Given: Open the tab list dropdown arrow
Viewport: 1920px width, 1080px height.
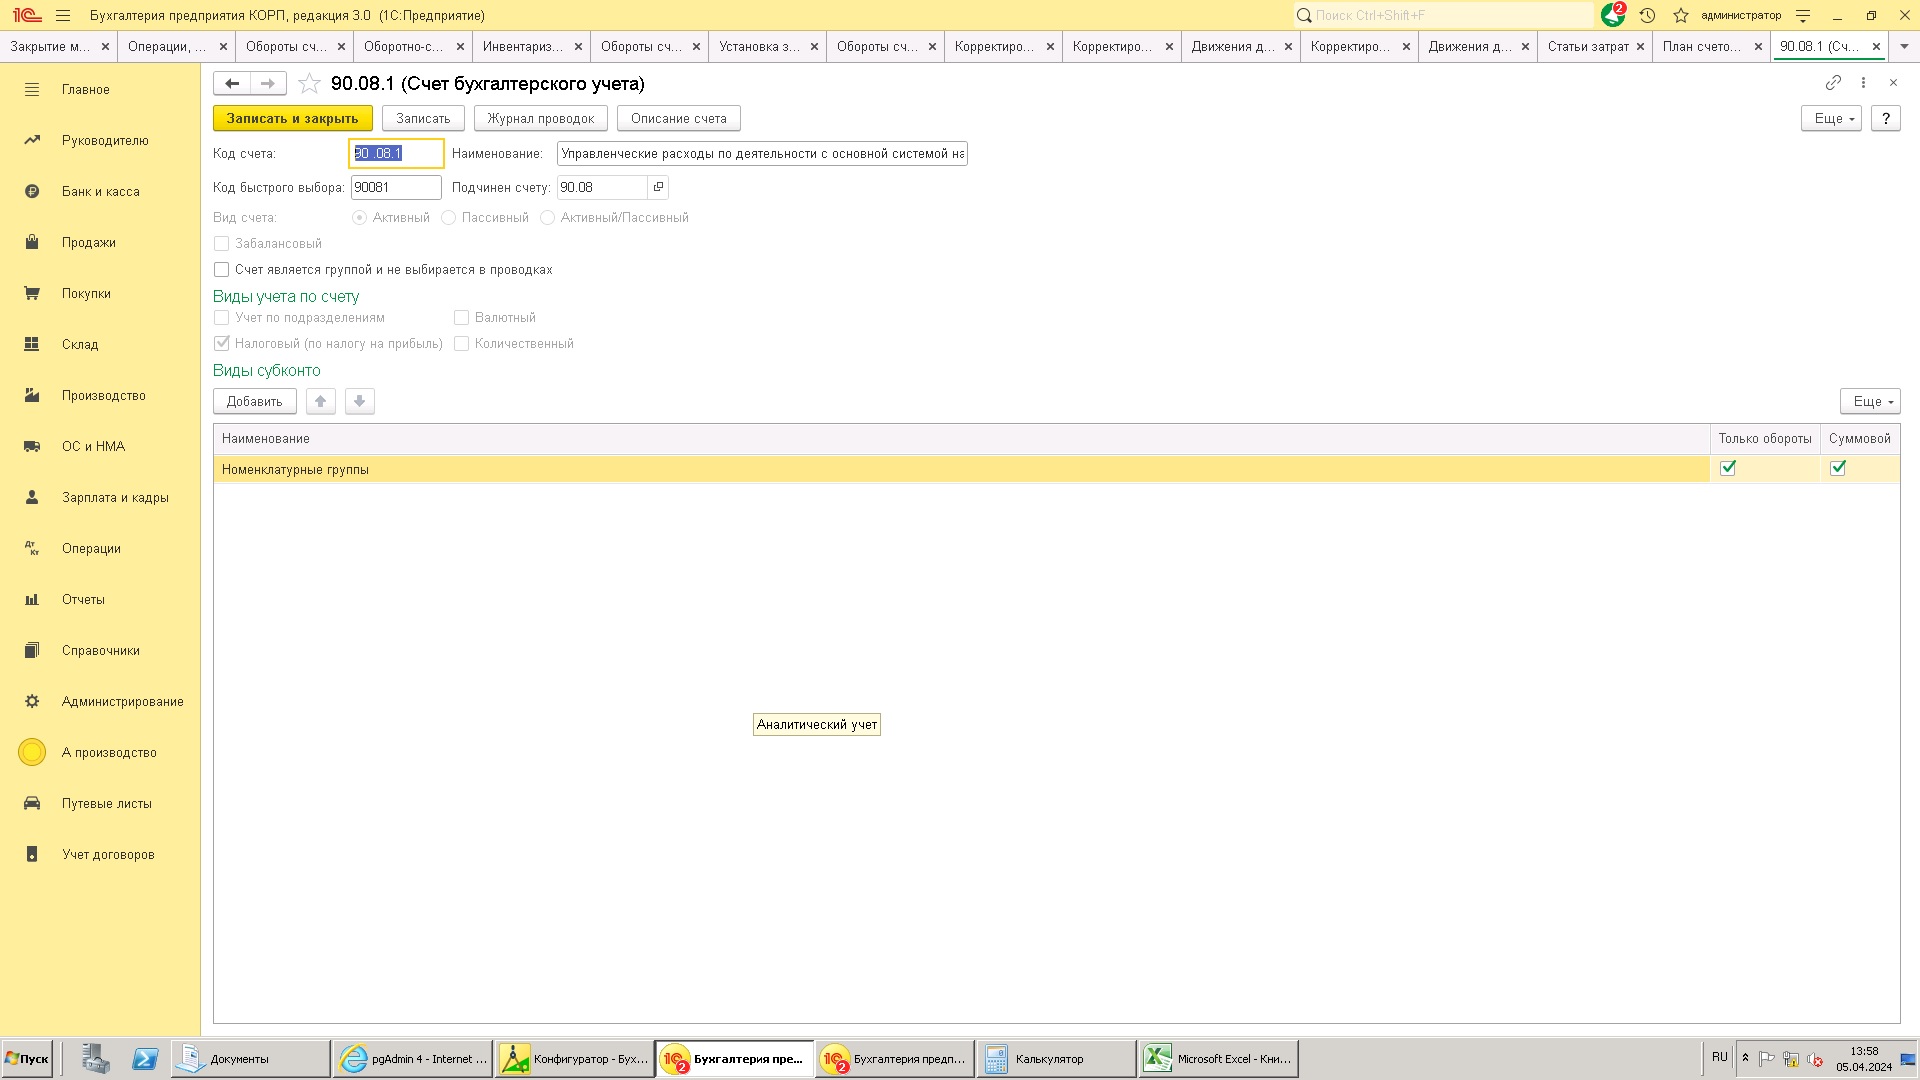Looking at the screenshot, I should pos(1904,46).
